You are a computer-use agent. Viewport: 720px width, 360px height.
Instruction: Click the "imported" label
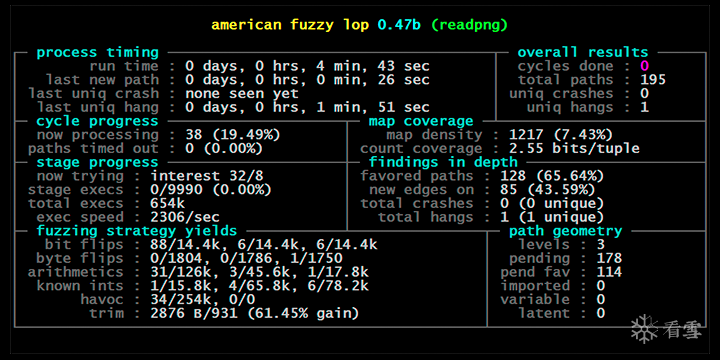coord(535,286)
